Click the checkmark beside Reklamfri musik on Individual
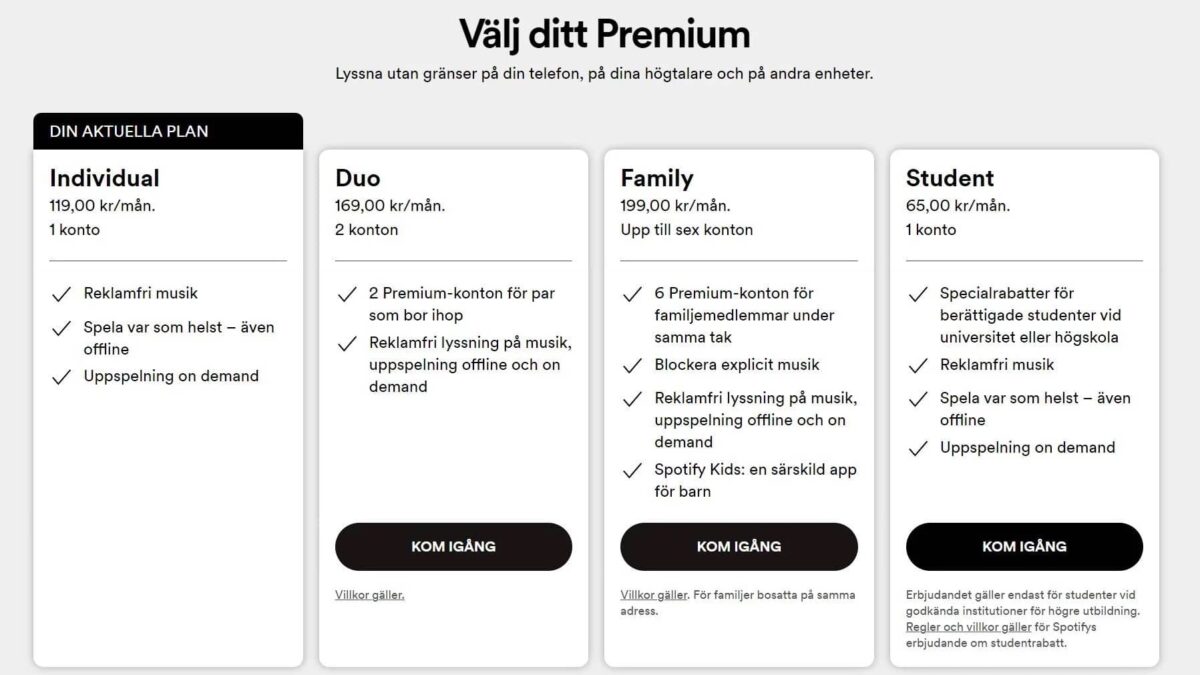 [58, 293]
